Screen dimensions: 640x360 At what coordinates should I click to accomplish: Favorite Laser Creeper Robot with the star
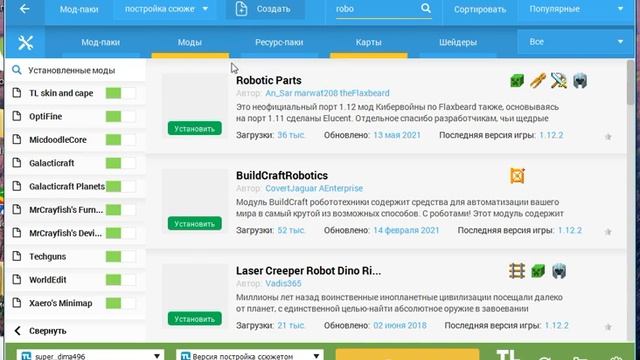(x=608, y=327)
